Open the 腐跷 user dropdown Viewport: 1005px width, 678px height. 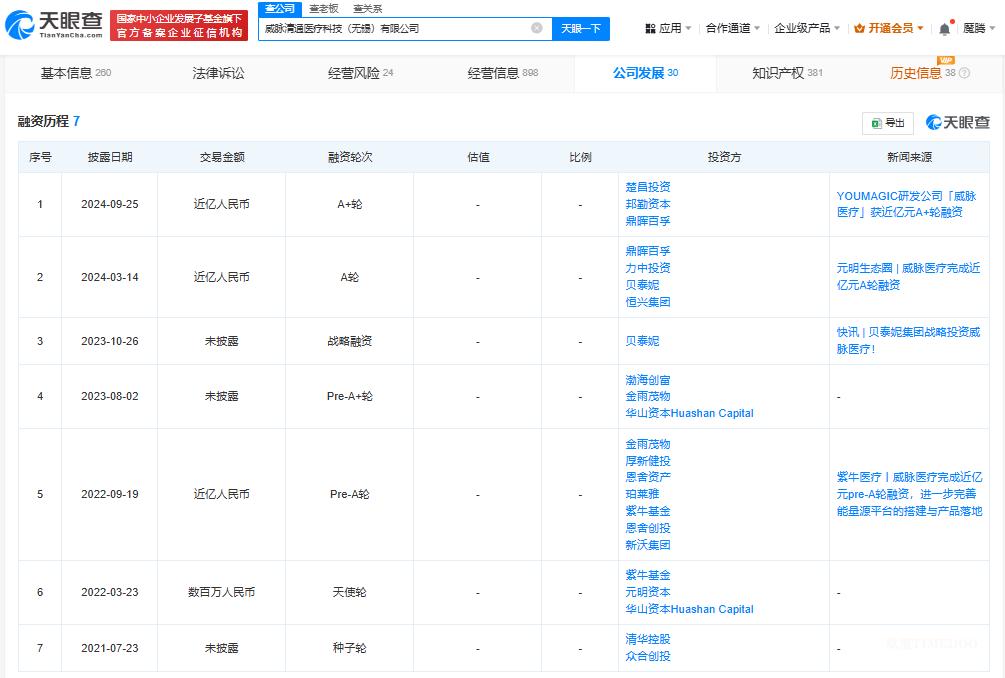coord(979,28)
